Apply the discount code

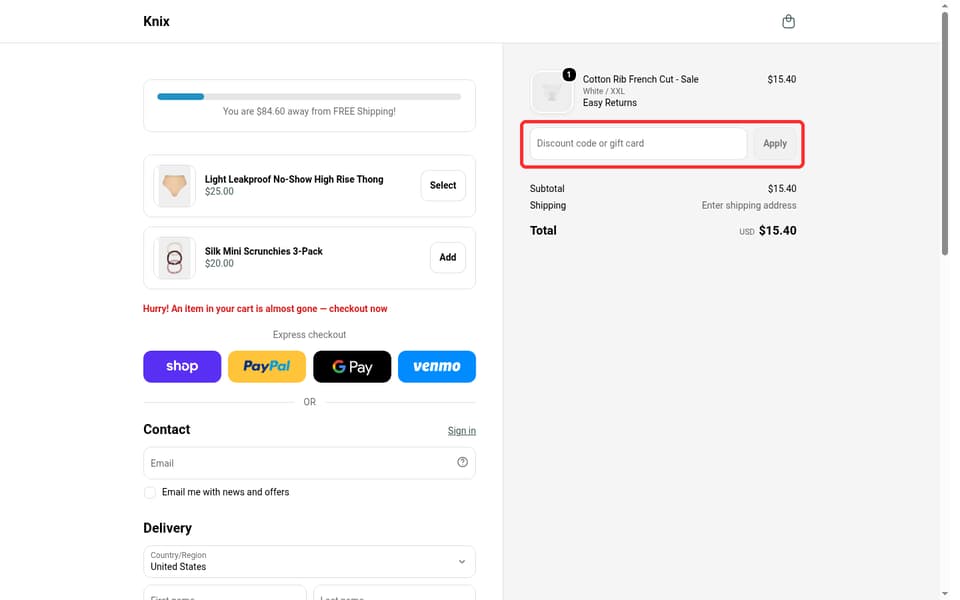coord(774,144)
